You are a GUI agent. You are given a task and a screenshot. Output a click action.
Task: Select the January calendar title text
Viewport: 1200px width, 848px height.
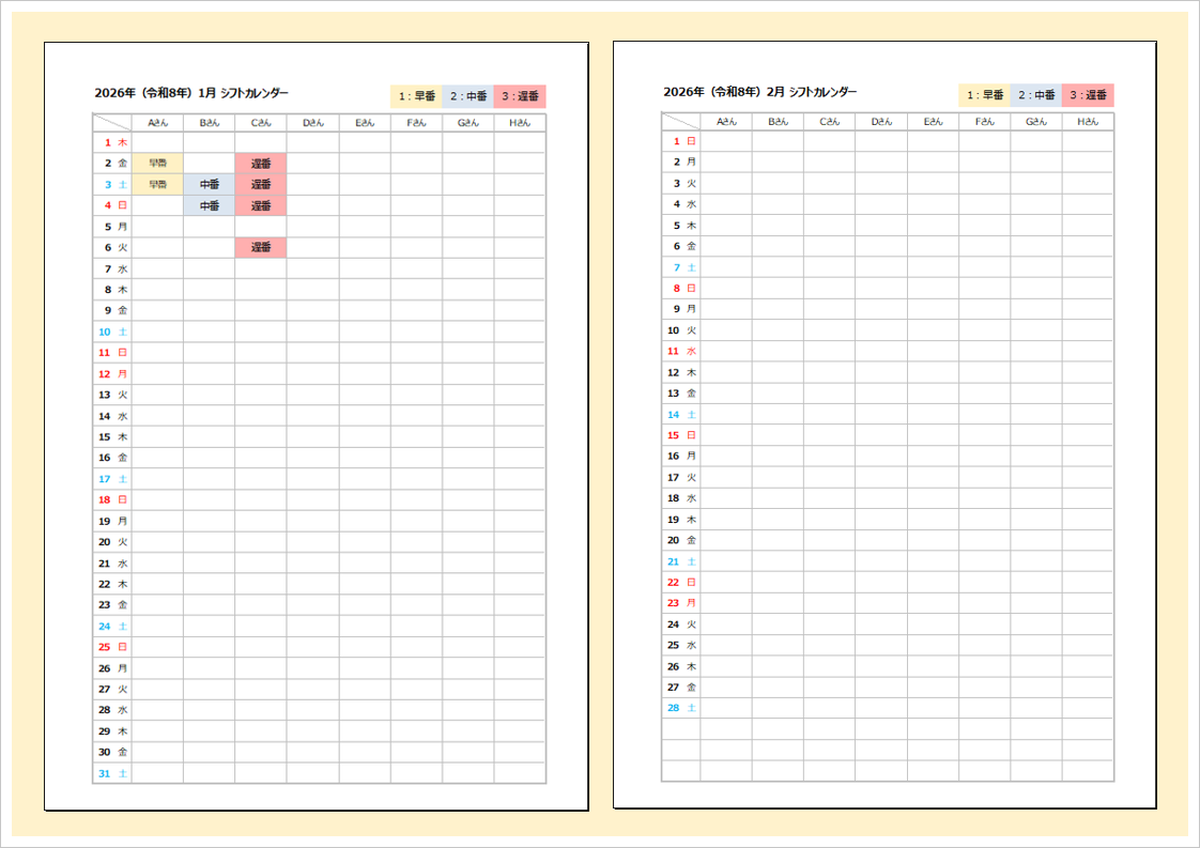click(x=192, y=93)
